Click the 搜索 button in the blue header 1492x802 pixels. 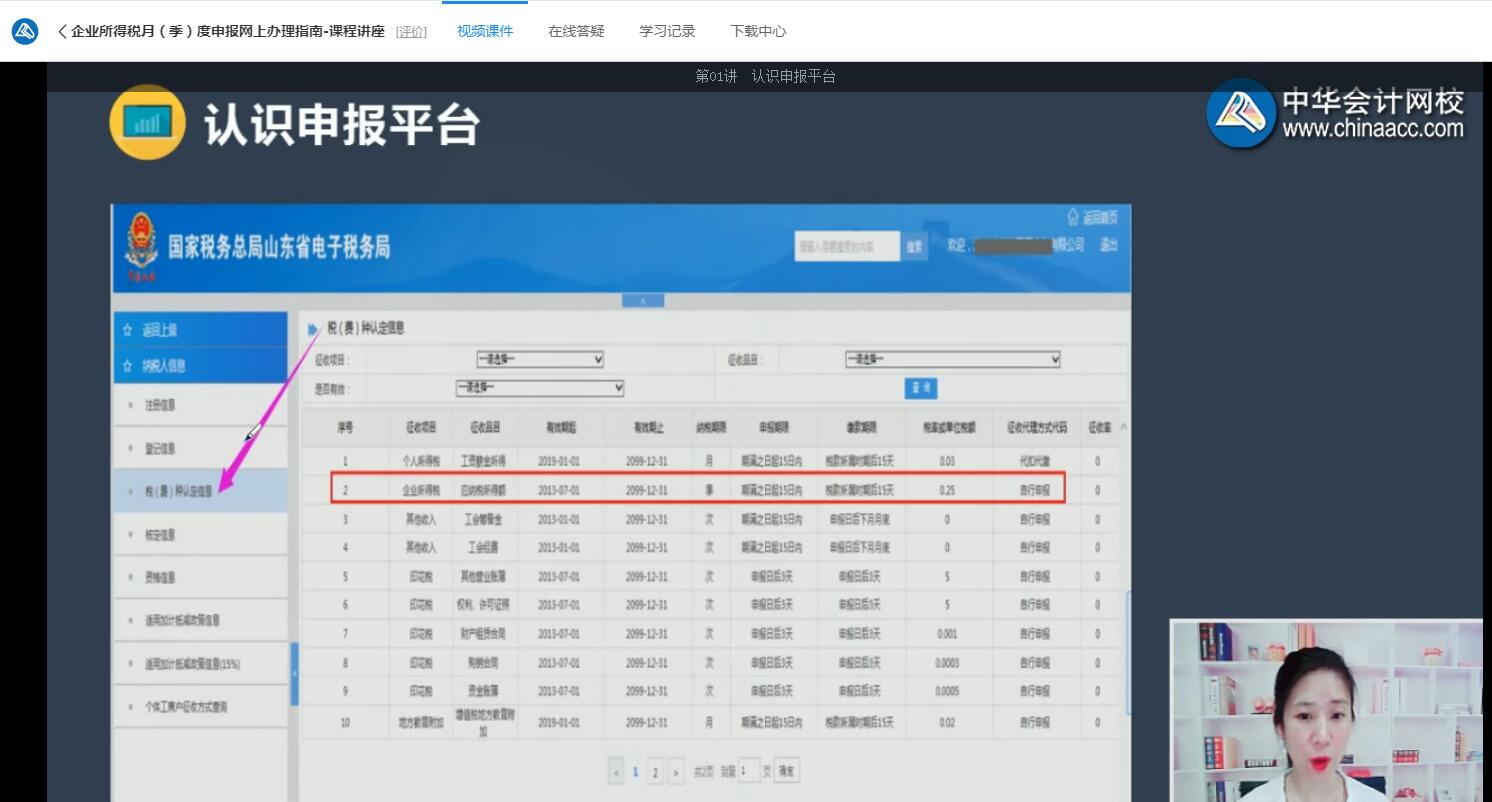[x=914, y=246]
